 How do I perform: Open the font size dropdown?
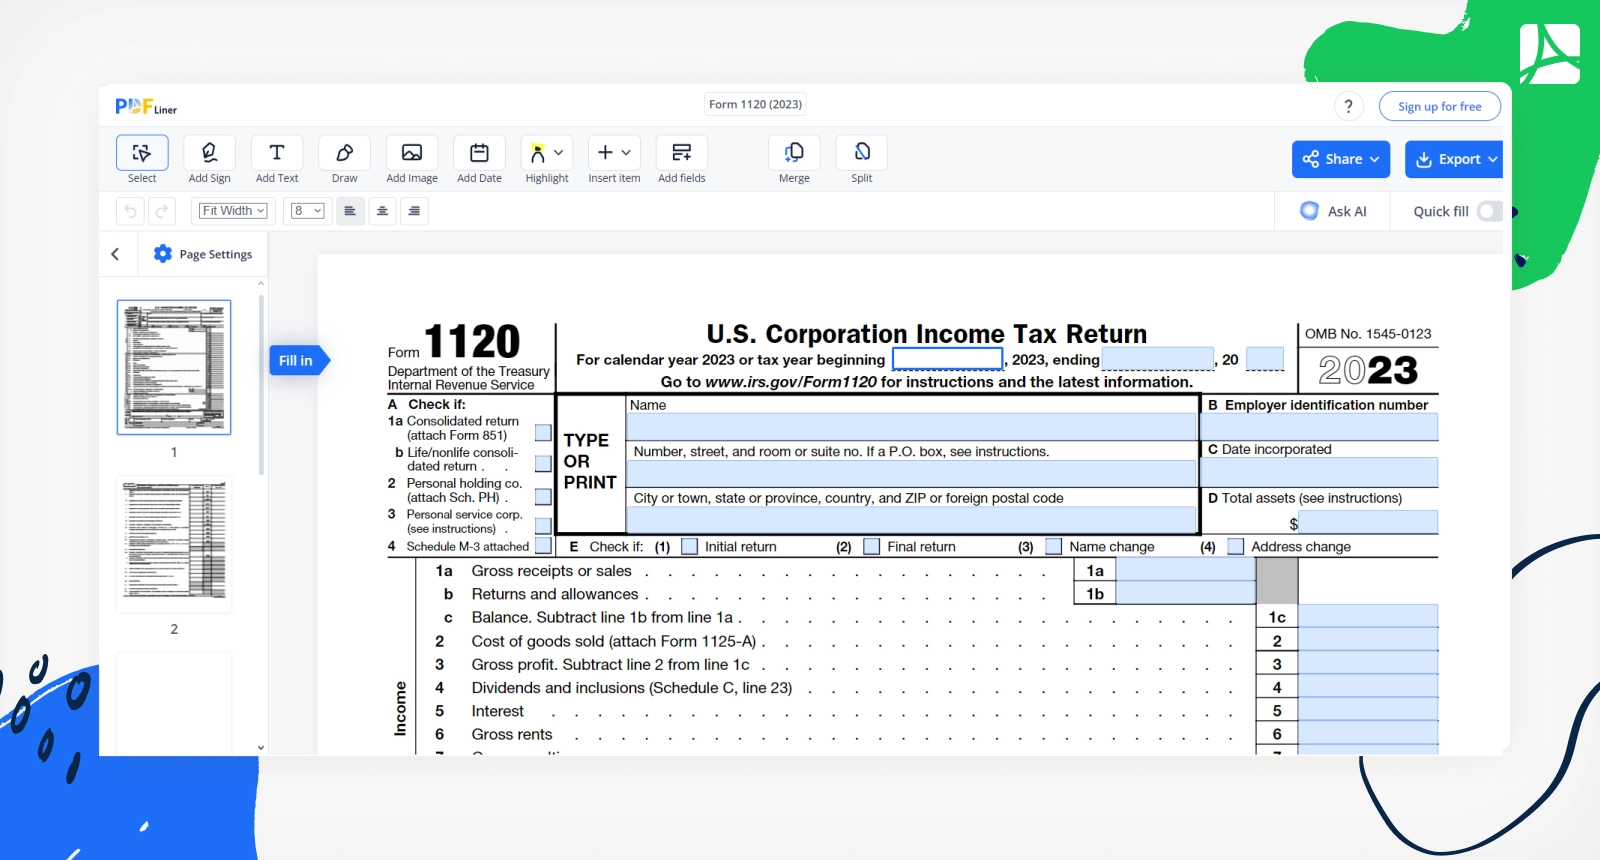click(307, 211)
